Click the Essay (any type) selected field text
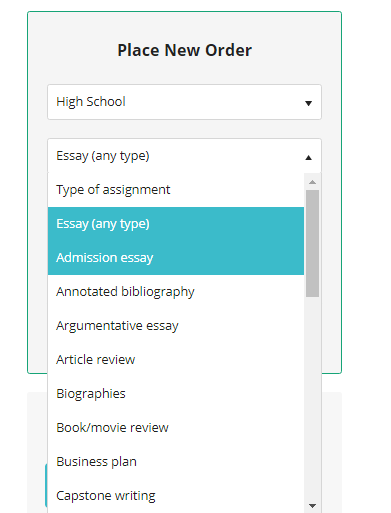Viewport: 391px width, 513px height. [103, 156]
